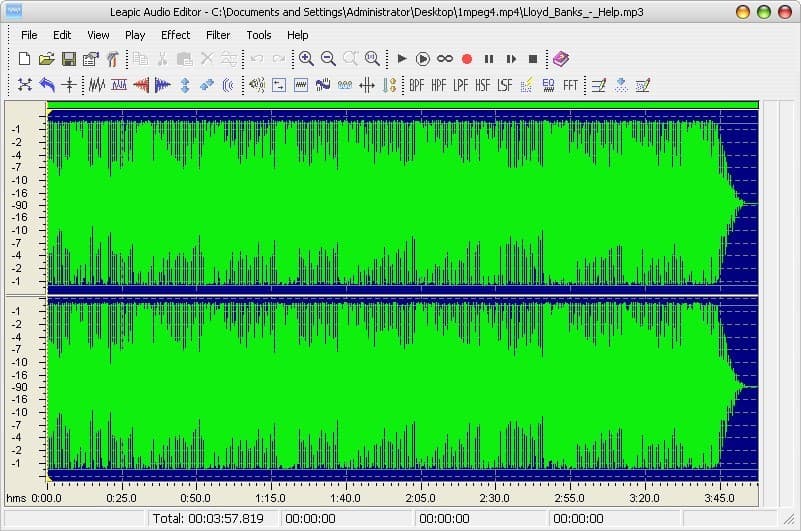Click the blue diagonal double-arrow icon
The width and height of the screenshot is (801, 531).
coord(207,85)
